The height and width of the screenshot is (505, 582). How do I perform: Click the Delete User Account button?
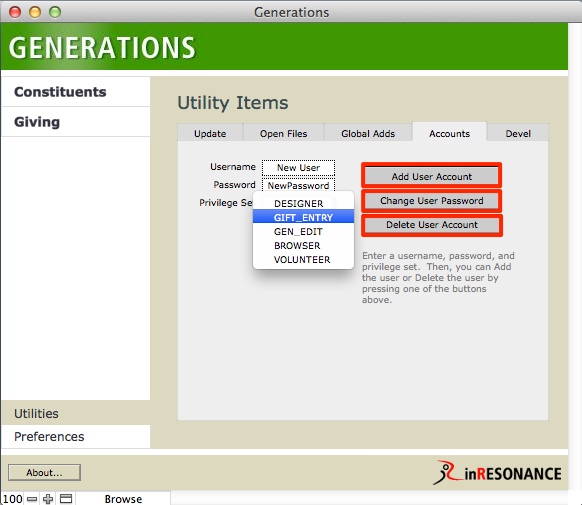tap(431, 224)
